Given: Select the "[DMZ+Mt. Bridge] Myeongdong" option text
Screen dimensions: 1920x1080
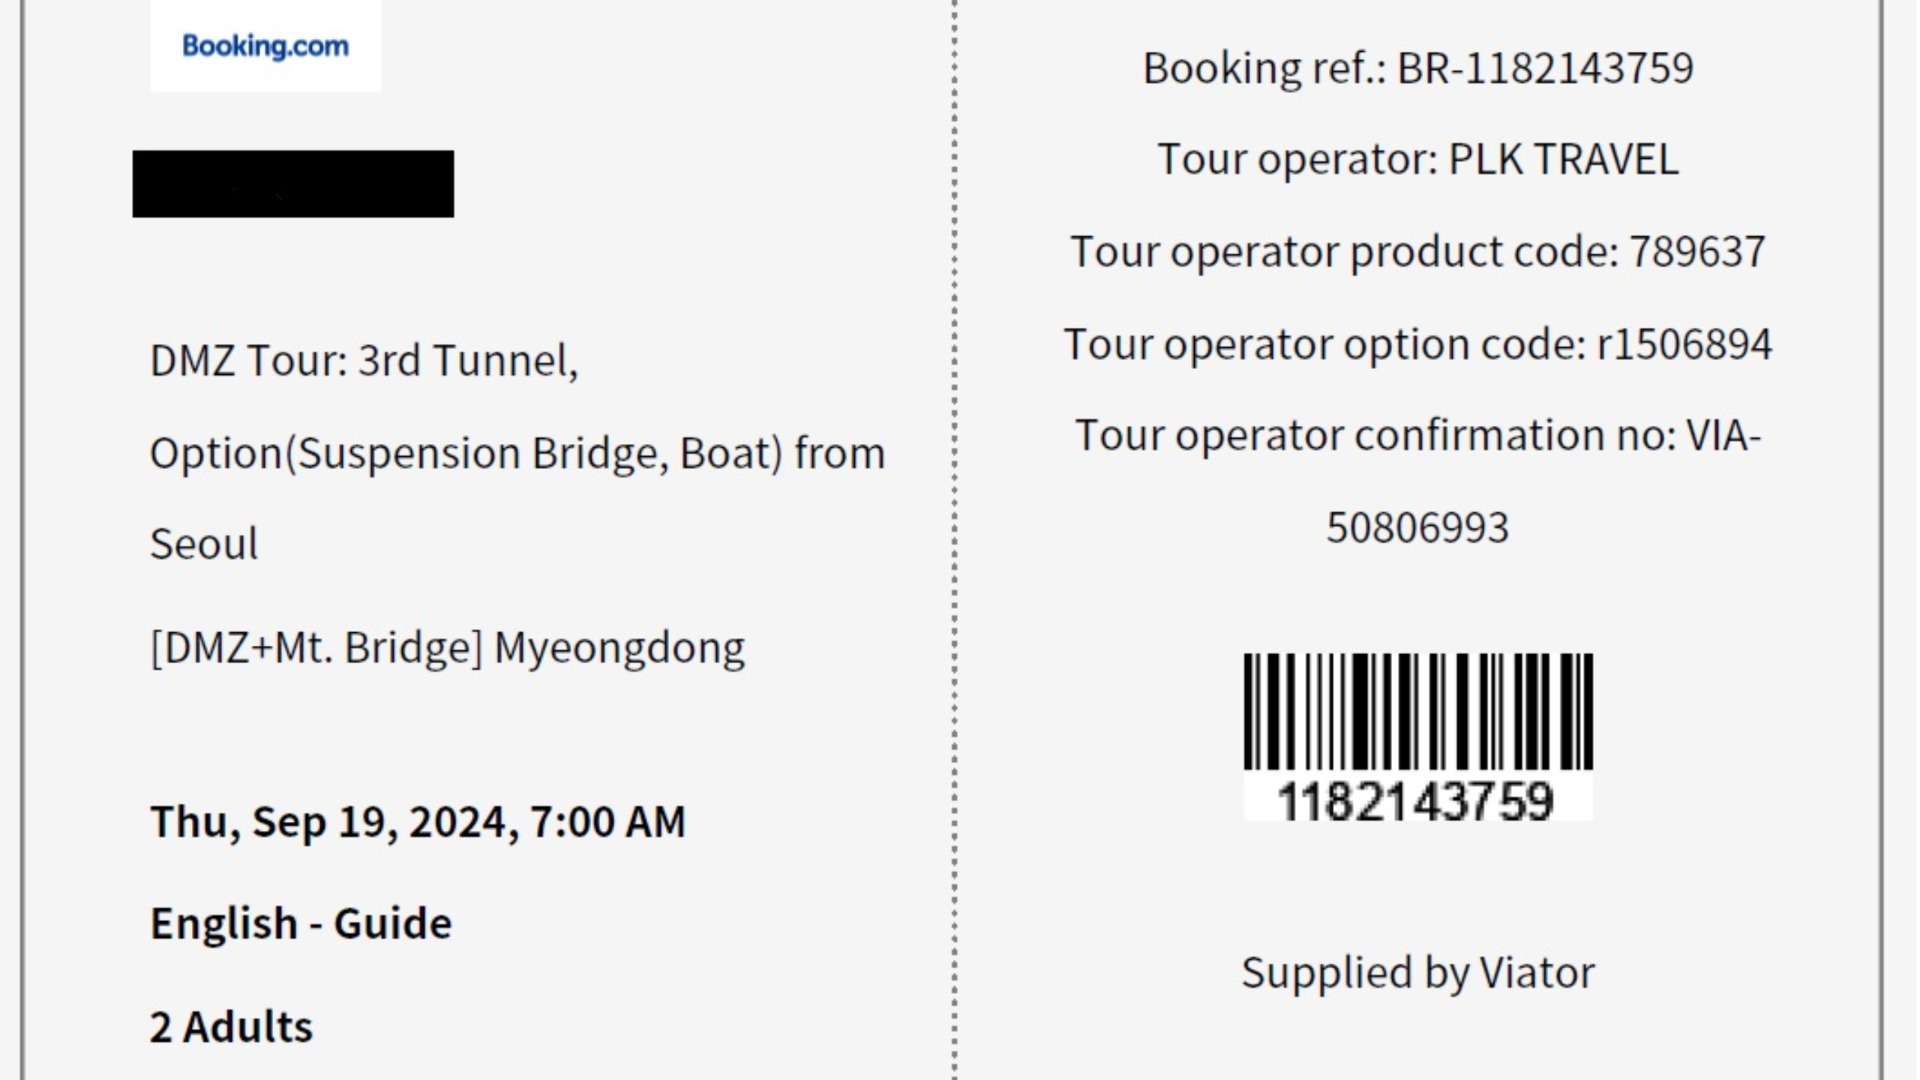Looking at the screenshot, I should pyautogui.click(x=447, y=648).
